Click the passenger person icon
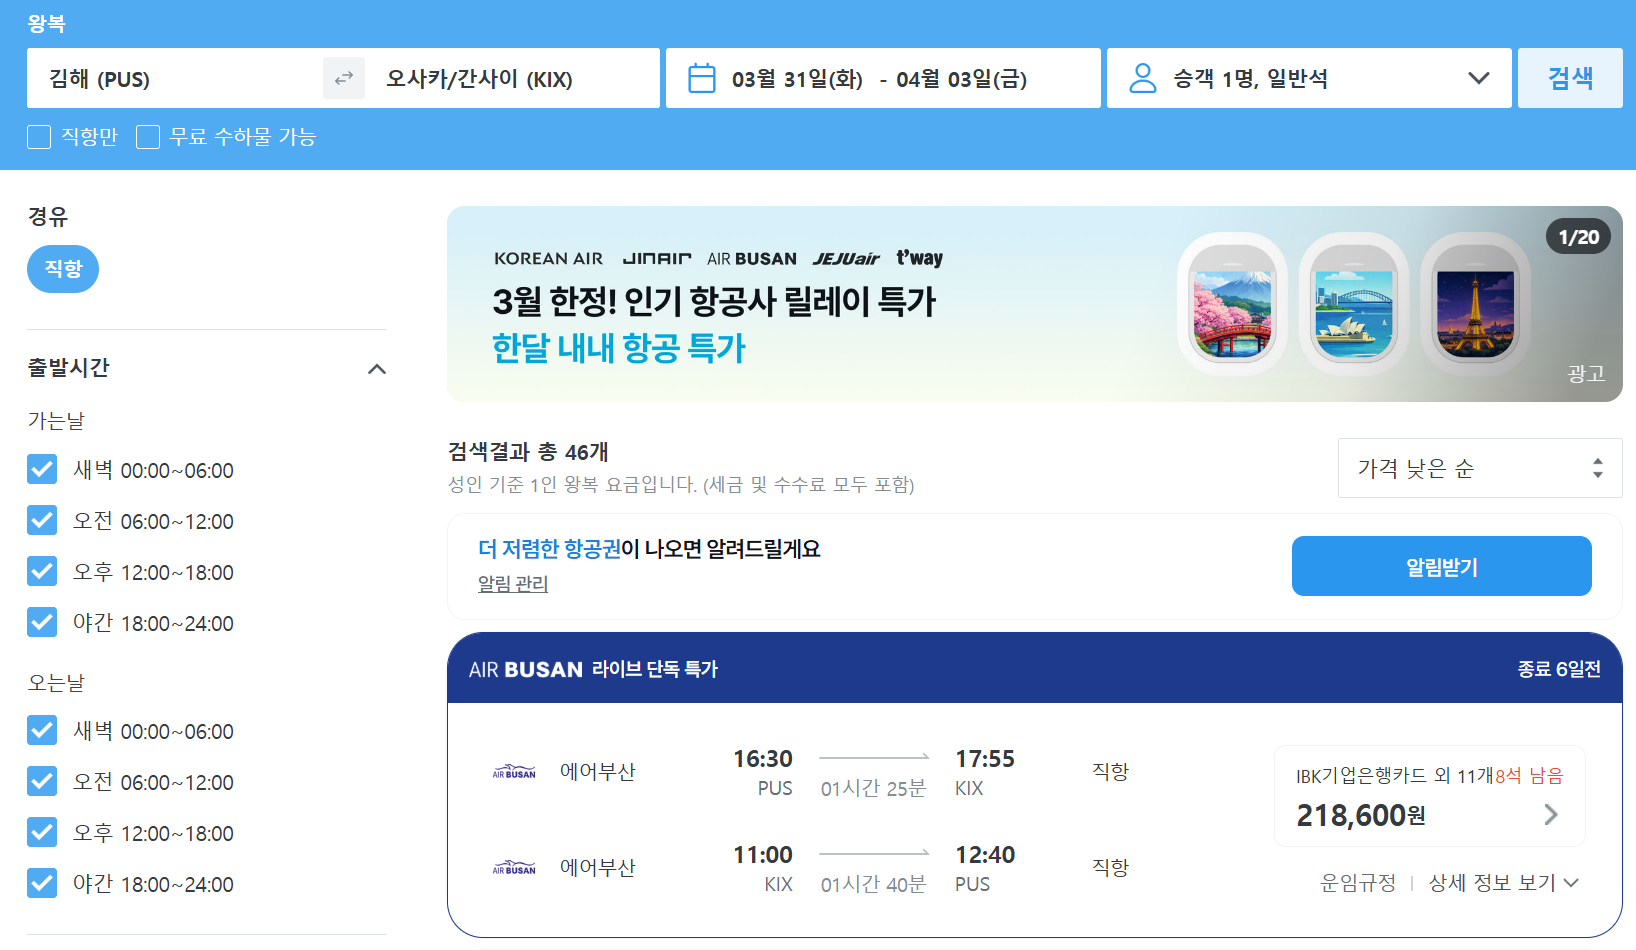 1143,76
